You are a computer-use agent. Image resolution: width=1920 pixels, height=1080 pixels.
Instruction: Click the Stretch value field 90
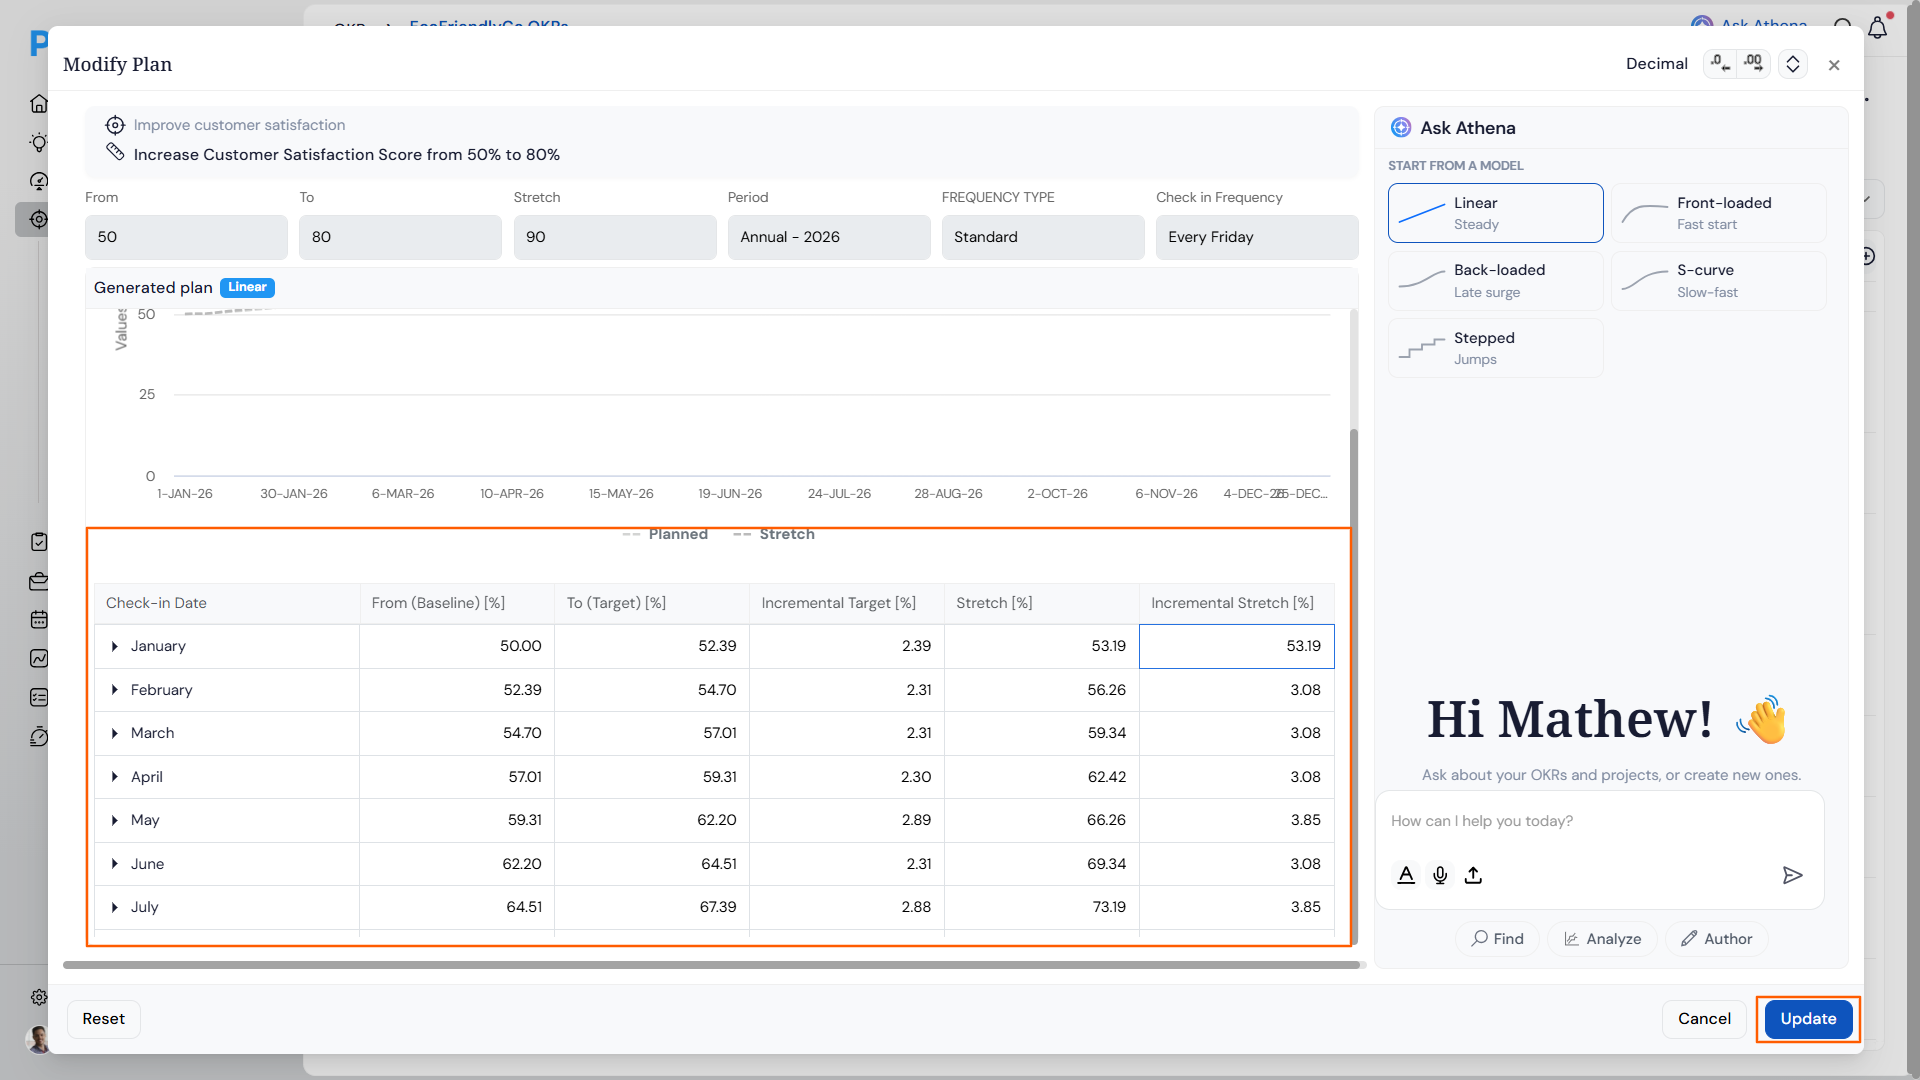point(615,237)
